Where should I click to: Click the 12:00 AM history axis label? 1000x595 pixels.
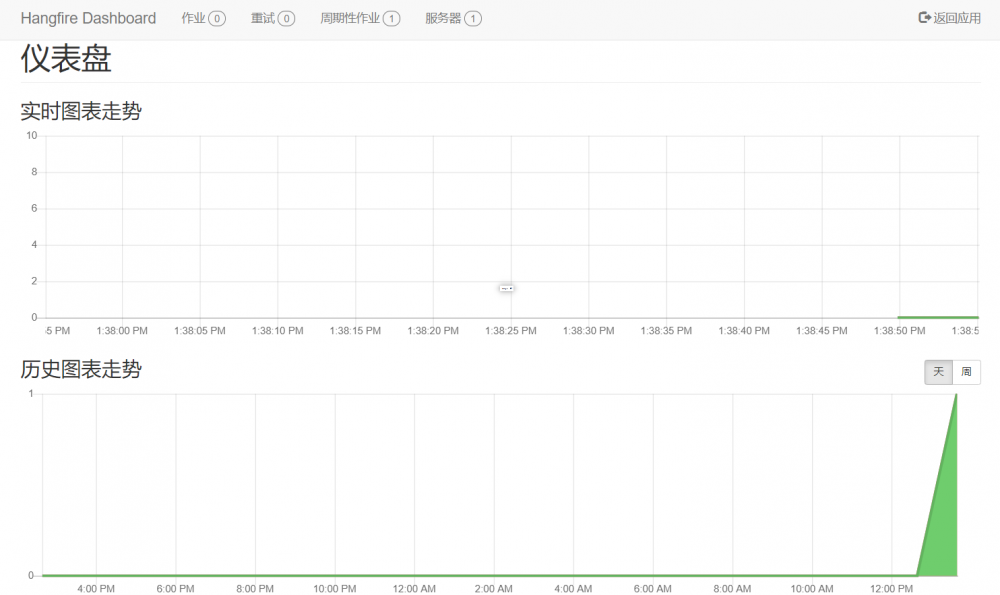(x=414, y=589)
